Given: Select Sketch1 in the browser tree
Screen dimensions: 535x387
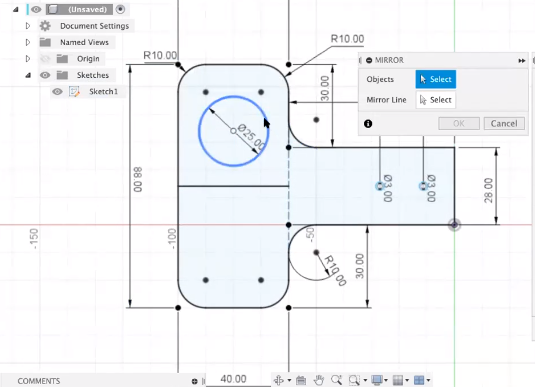Looking at the screenshot, I should coord(103,91).
